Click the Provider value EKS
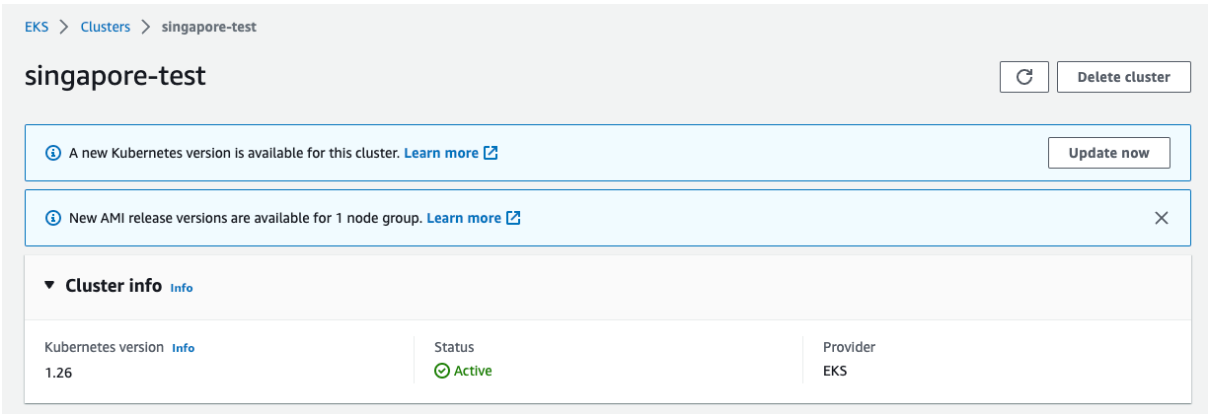 [835, 371]
